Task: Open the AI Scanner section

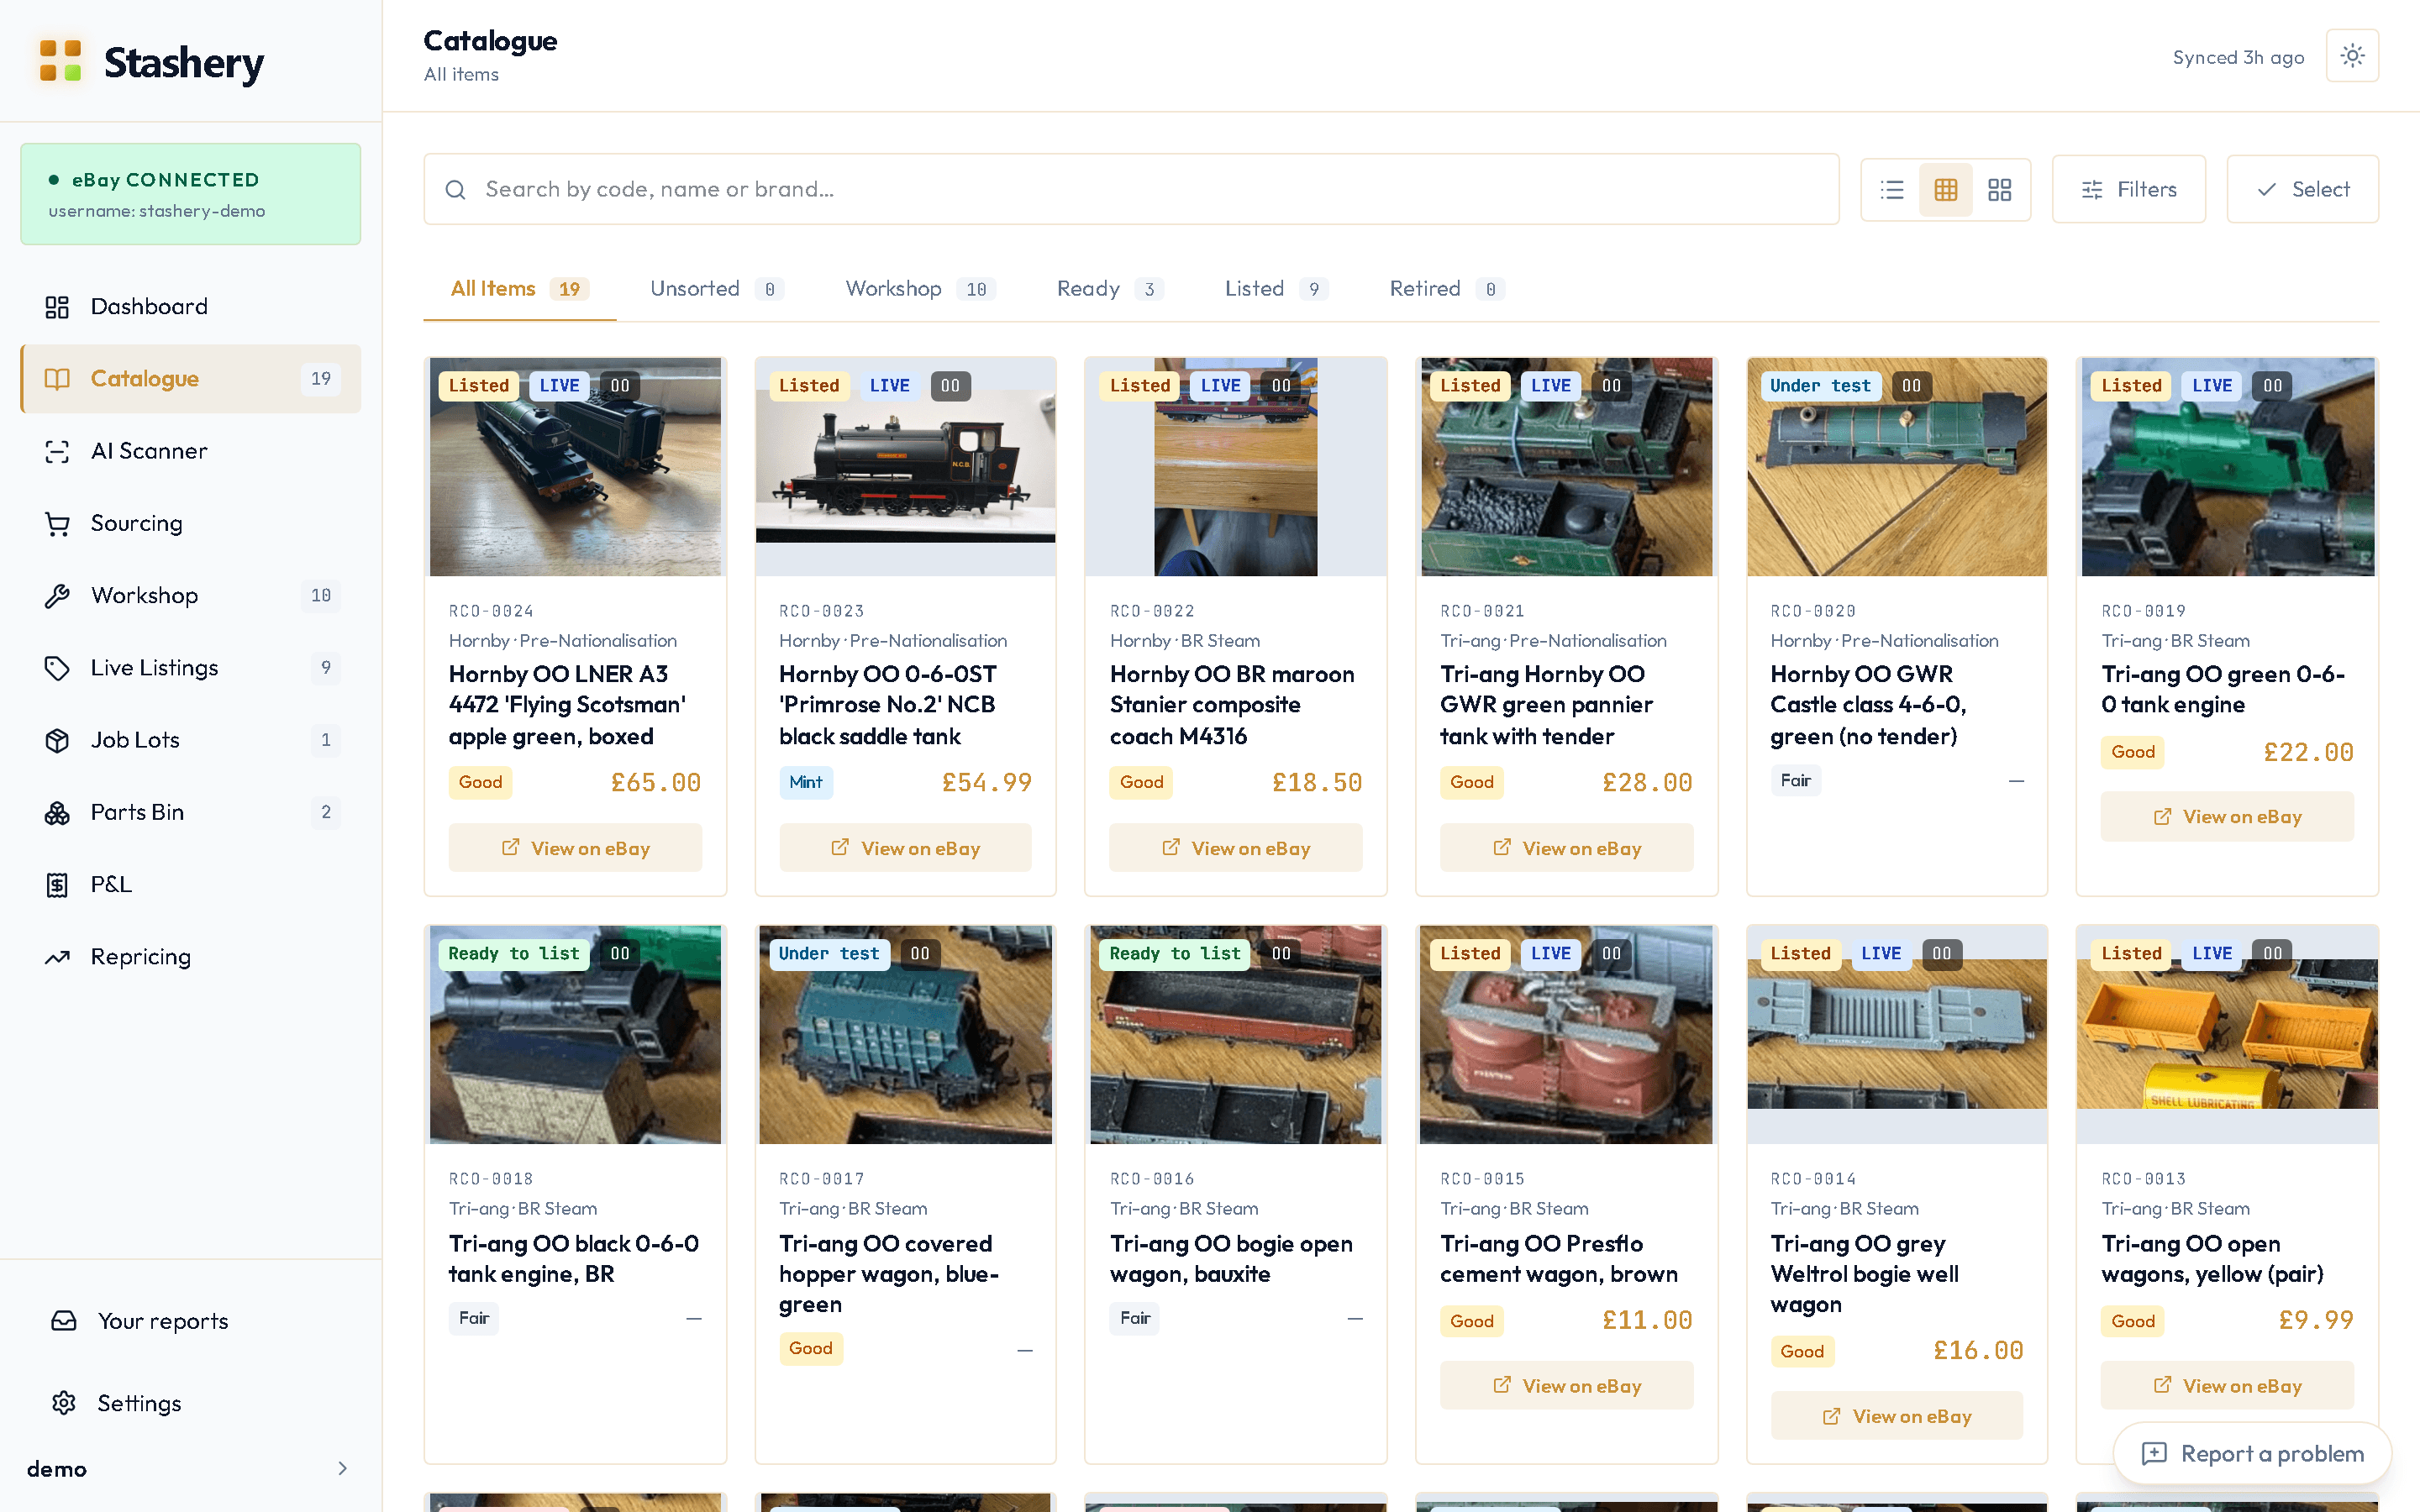Action: coord(190,451)
